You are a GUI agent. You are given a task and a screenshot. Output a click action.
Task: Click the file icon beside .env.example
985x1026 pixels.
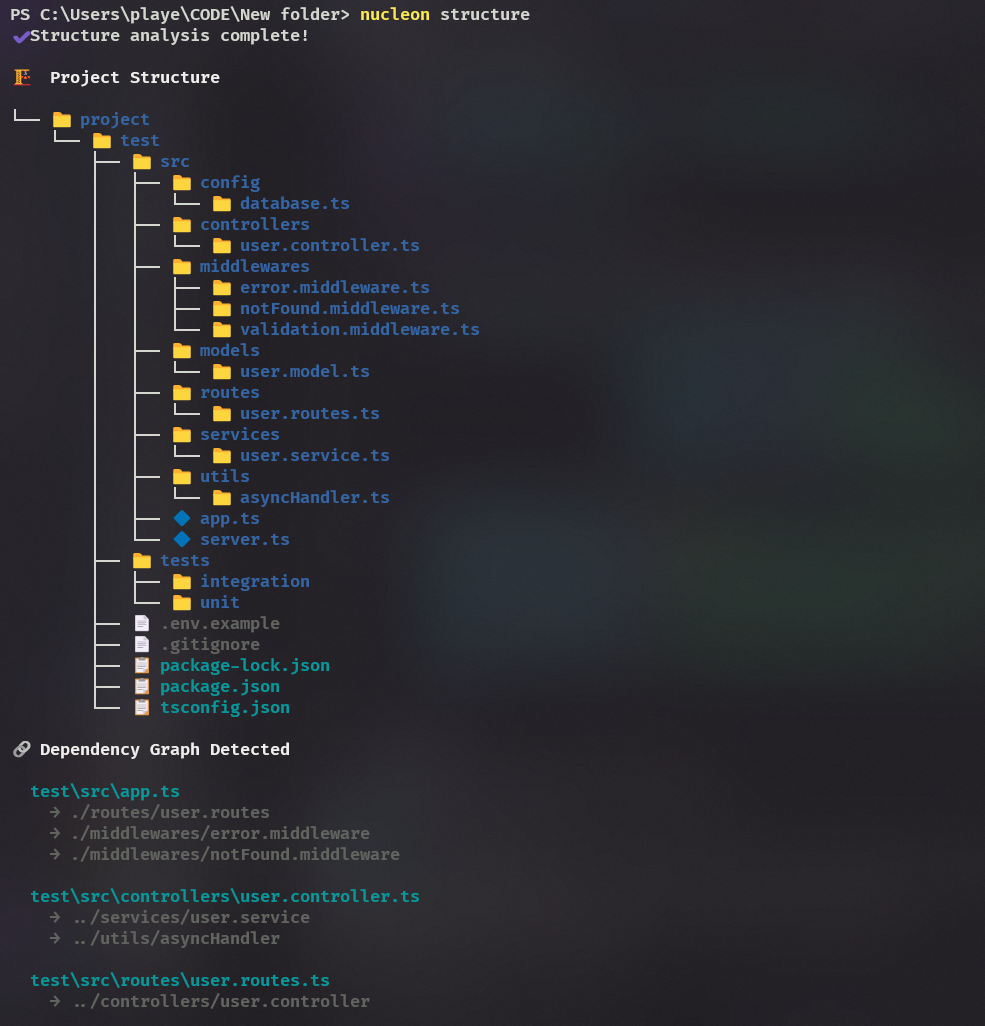(141, 624)
